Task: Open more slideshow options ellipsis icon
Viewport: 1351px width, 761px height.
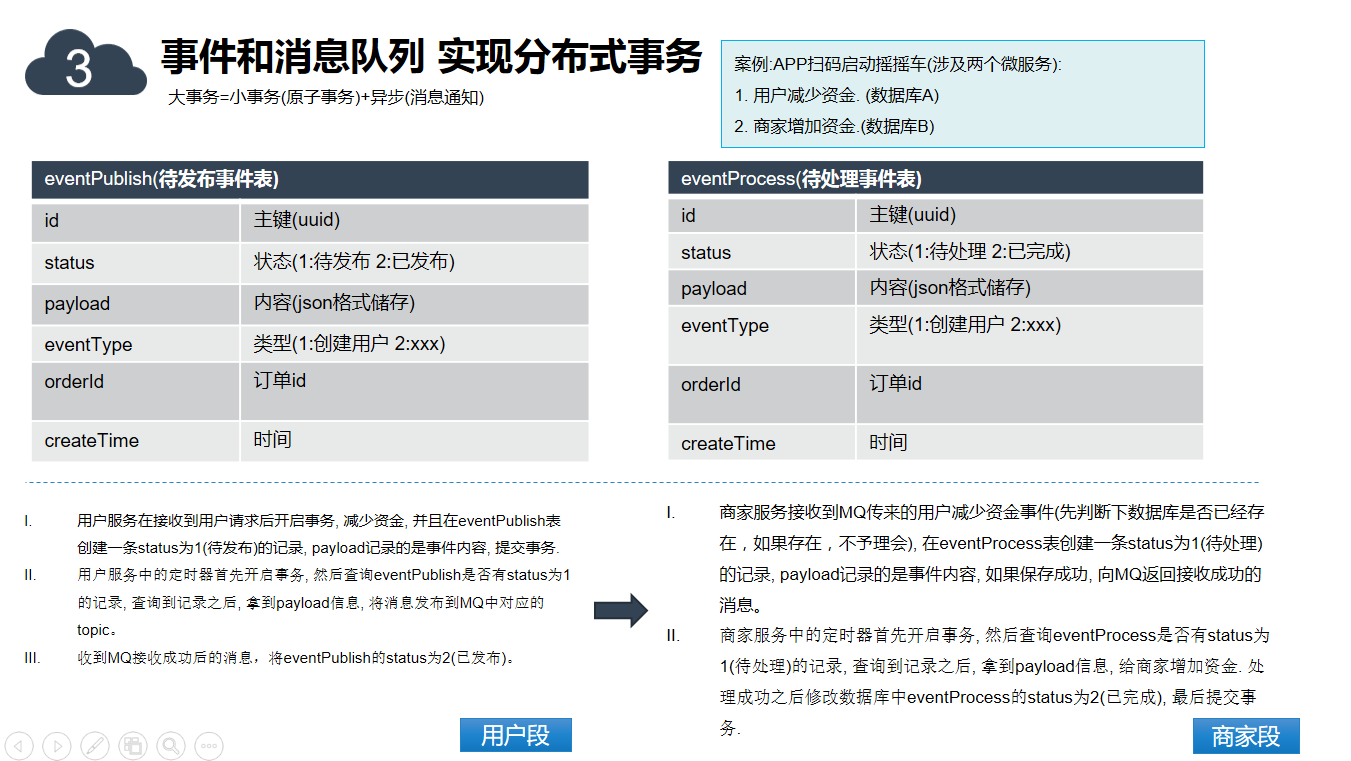Action: [x=209, y=745]
